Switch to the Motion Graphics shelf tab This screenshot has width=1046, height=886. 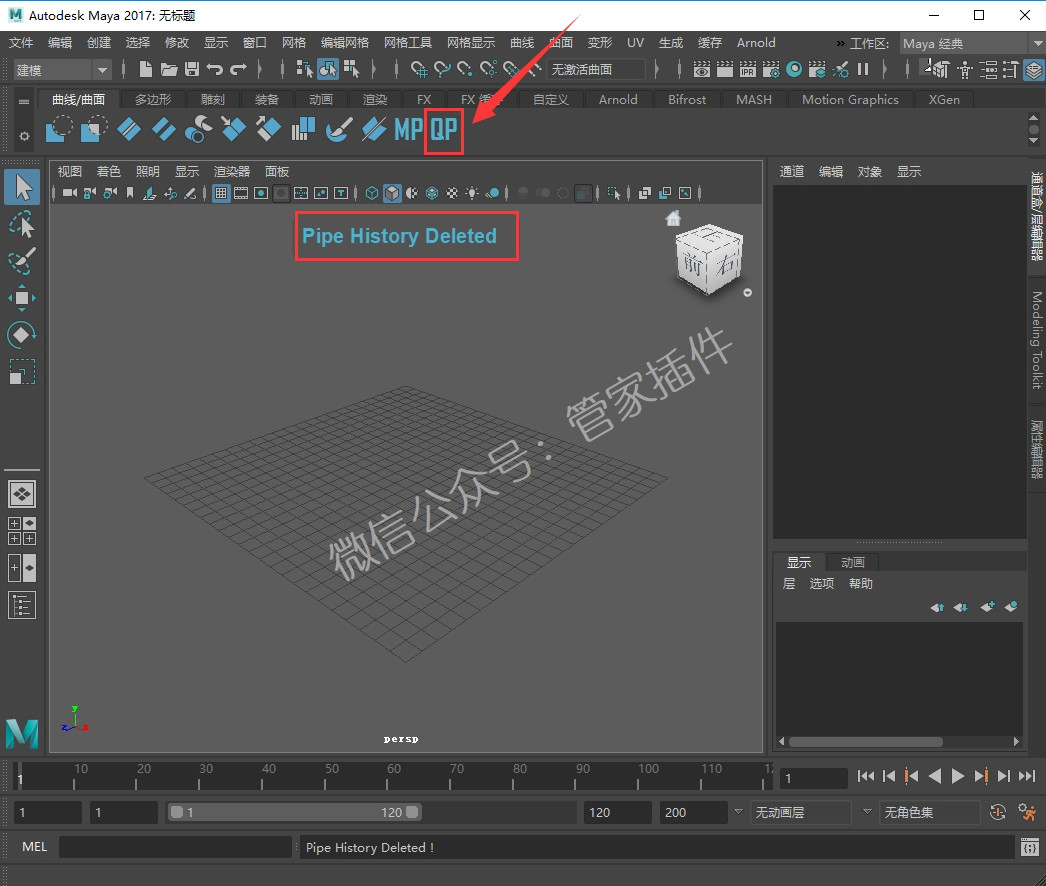point(850,99)
